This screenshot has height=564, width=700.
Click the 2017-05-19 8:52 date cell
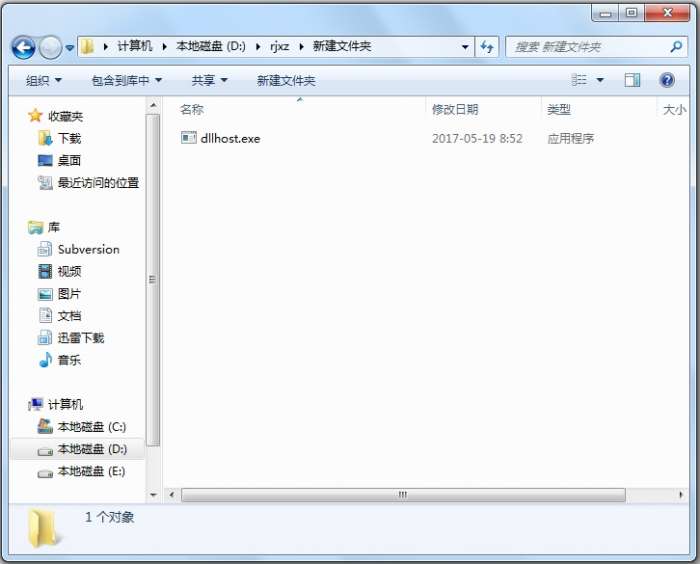477,138
